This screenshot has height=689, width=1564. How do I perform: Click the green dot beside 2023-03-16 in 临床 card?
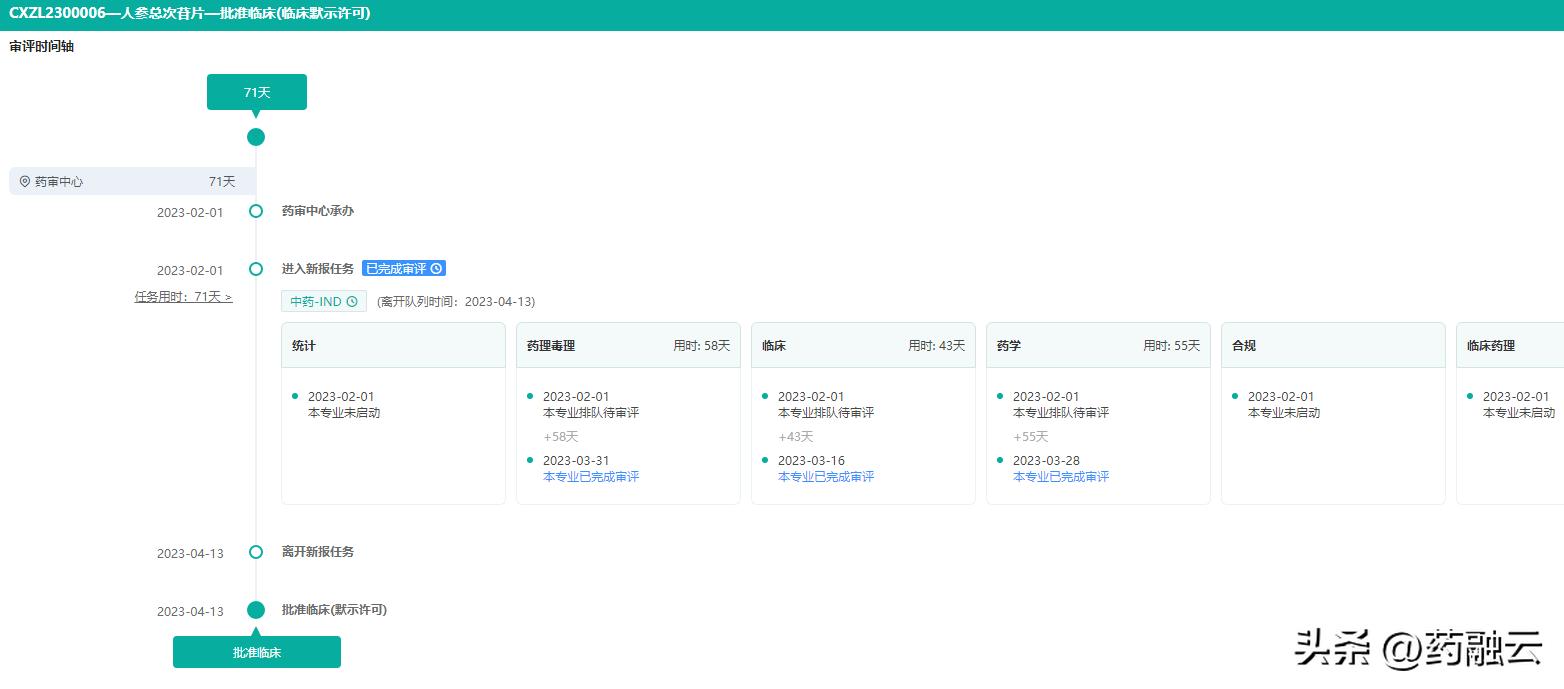click(x=763, y=460)
